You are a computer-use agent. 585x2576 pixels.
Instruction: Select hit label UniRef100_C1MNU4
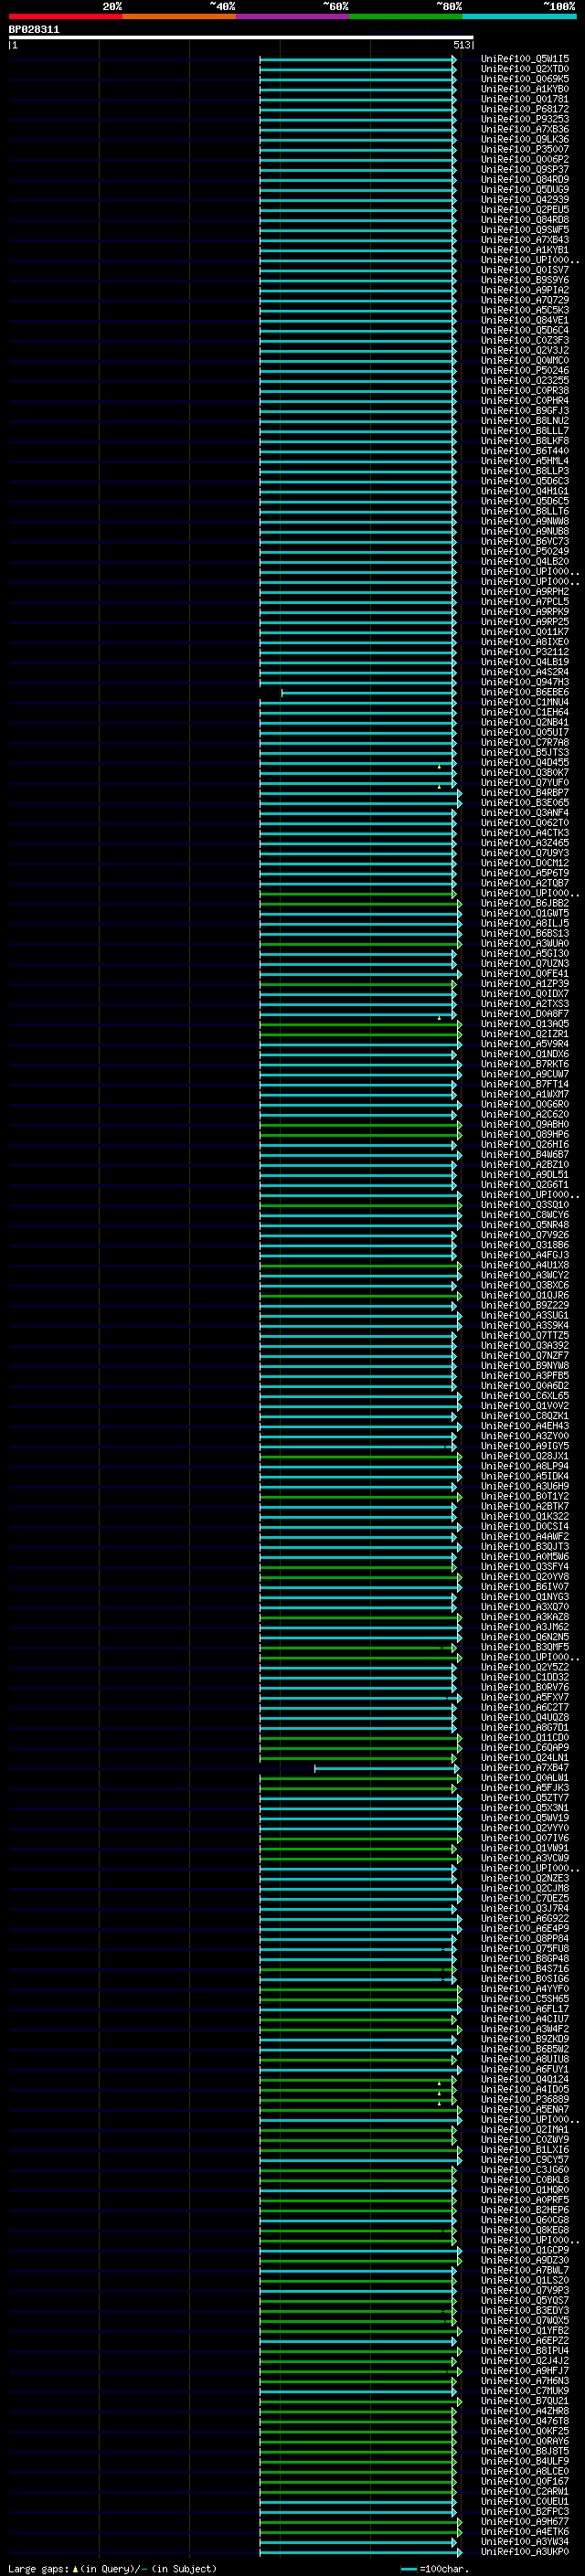[x=525, y=702]
